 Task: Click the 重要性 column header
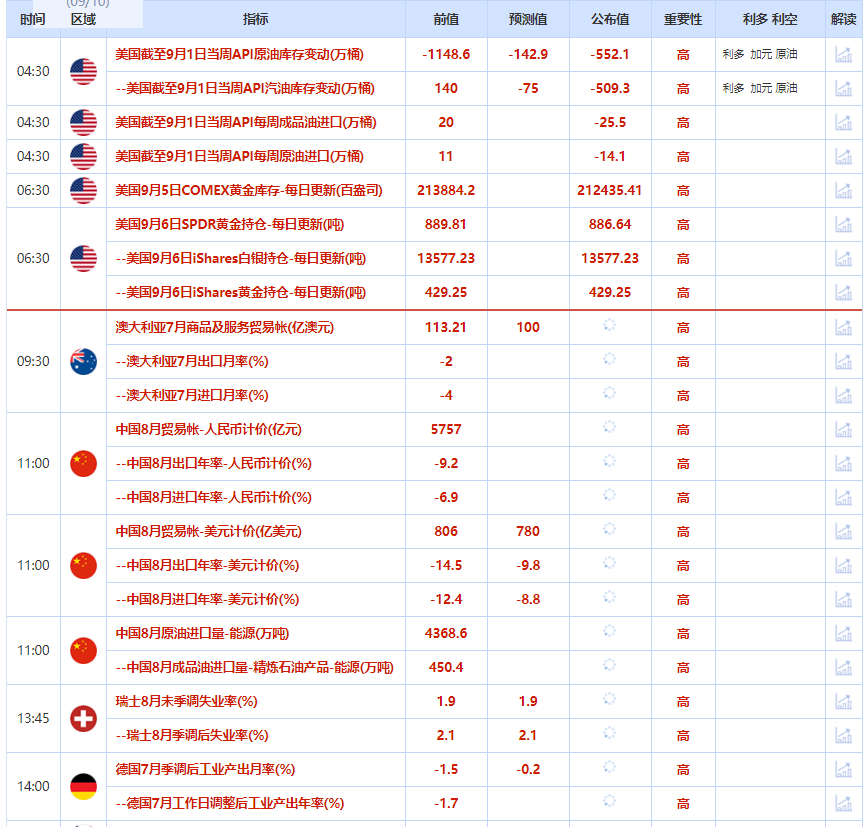coord(683,20)
